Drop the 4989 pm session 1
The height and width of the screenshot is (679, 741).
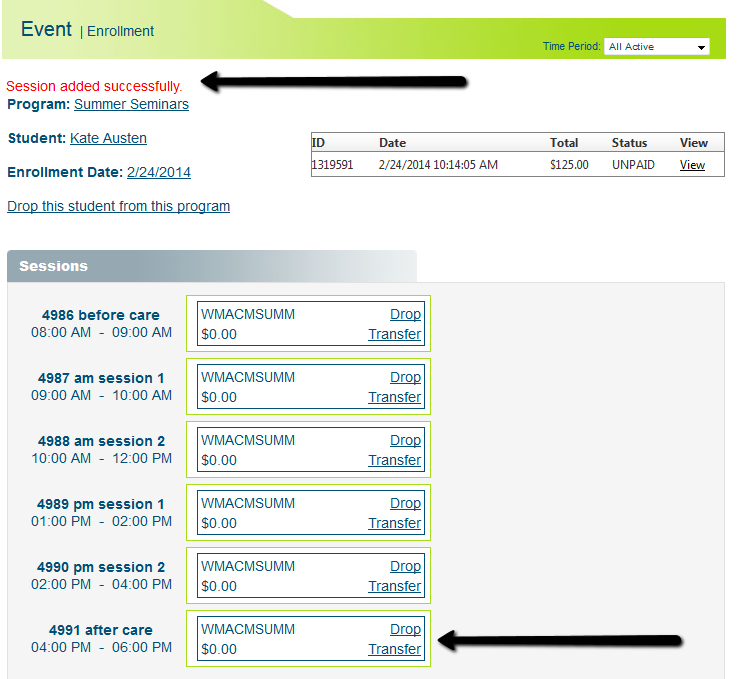(x=405, y=503)
